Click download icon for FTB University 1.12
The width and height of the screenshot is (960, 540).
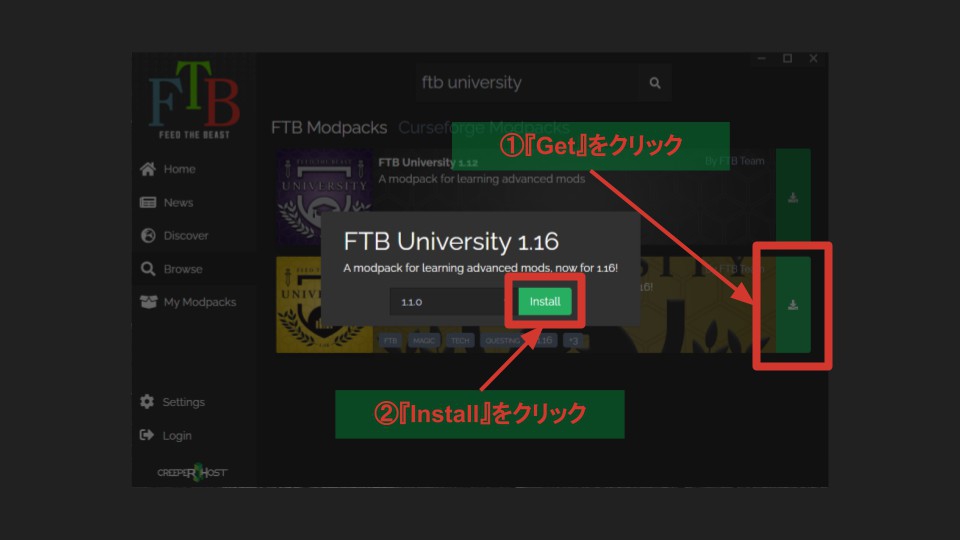(793, 198)
